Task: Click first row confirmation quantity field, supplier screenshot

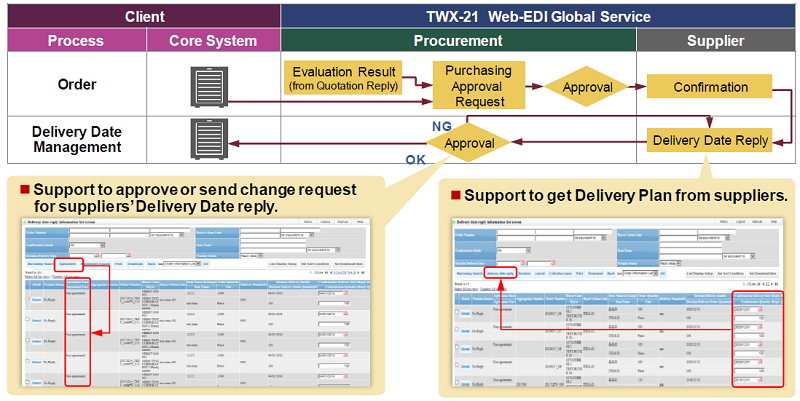Action: [749, 318]
